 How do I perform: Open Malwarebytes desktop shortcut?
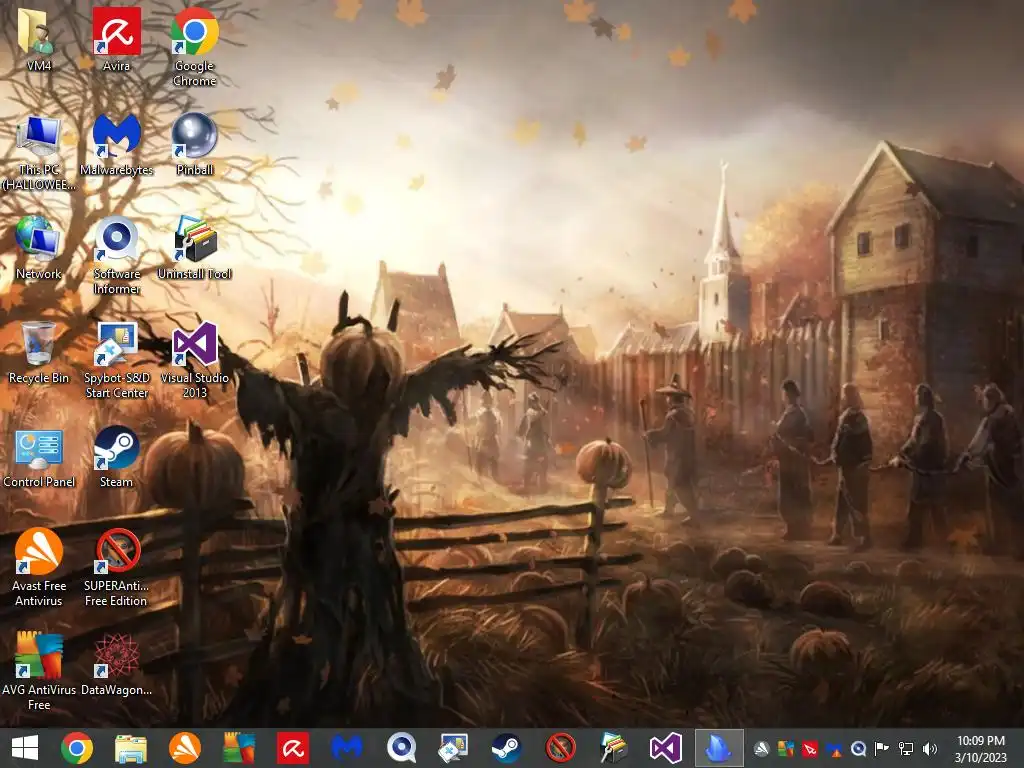(x=116, y=145)
